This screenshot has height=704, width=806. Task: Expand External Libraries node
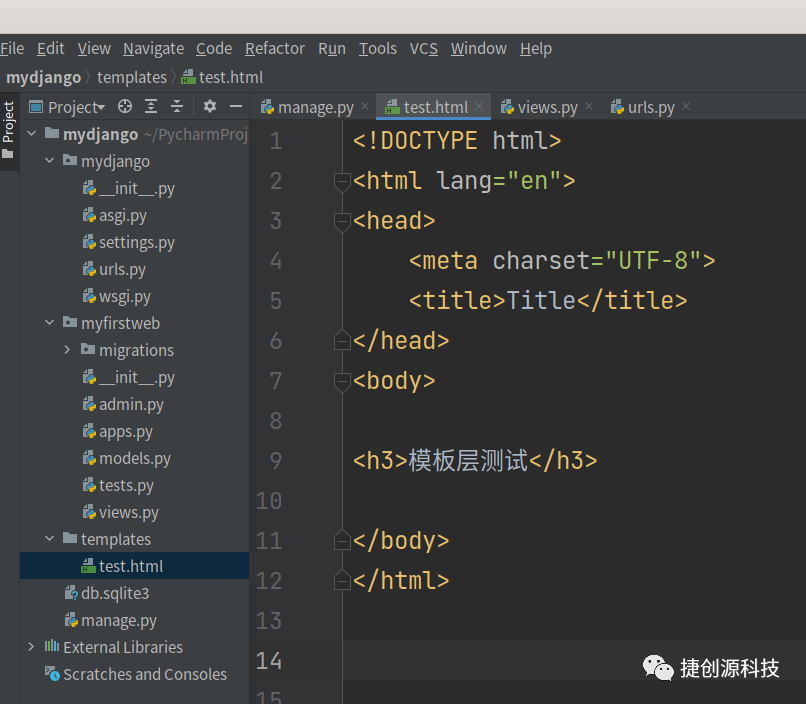coord(31,646)
